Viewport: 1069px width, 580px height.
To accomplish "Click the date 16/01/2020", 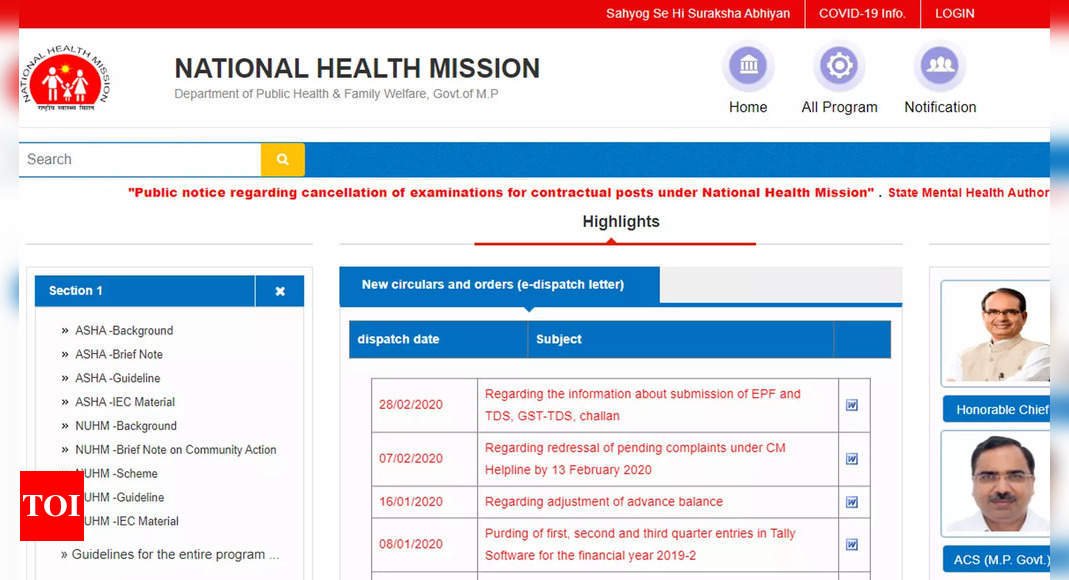I will 410,502.
